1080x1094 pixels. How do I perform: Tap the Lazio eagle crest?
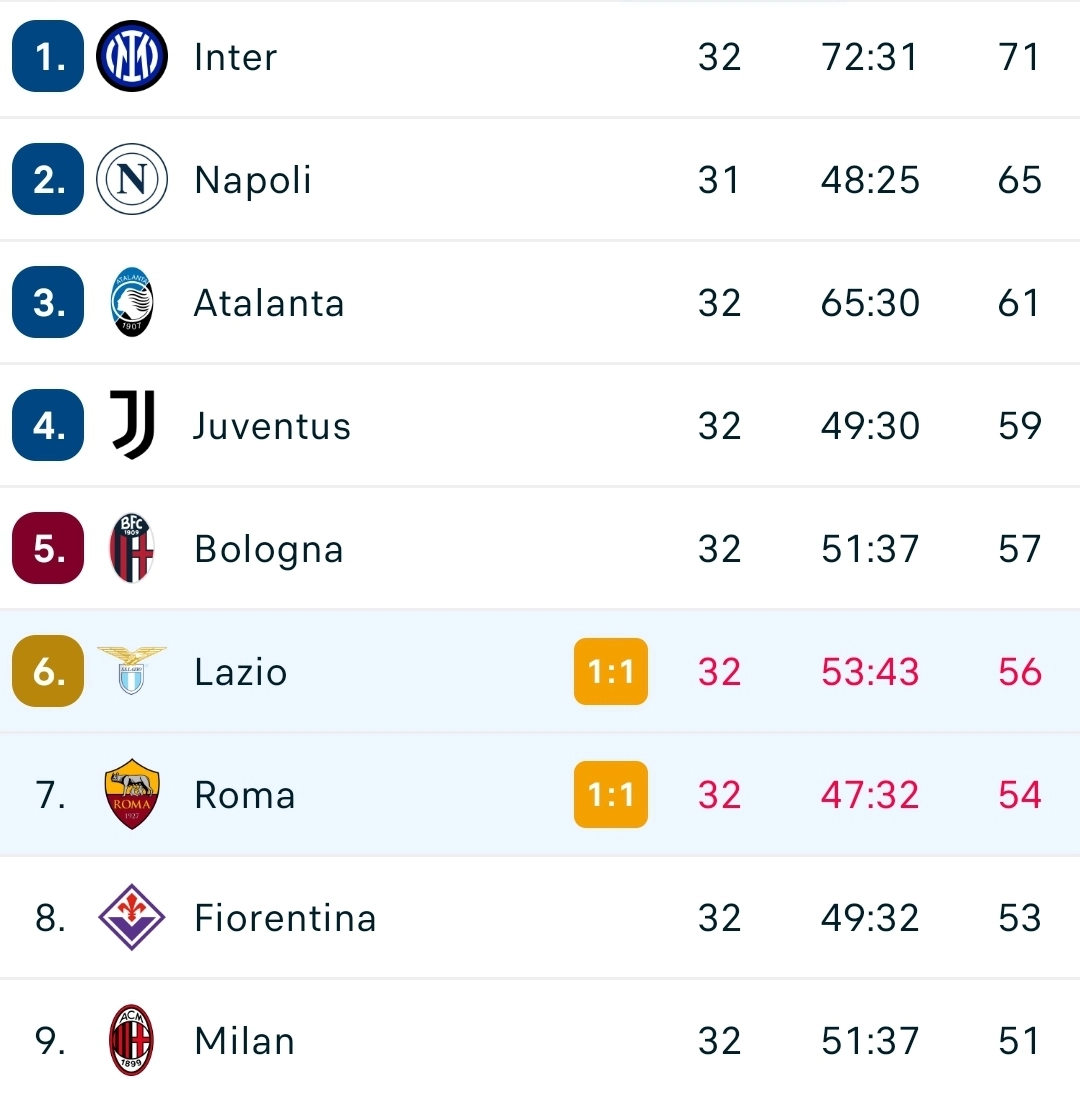pos(131,670)
